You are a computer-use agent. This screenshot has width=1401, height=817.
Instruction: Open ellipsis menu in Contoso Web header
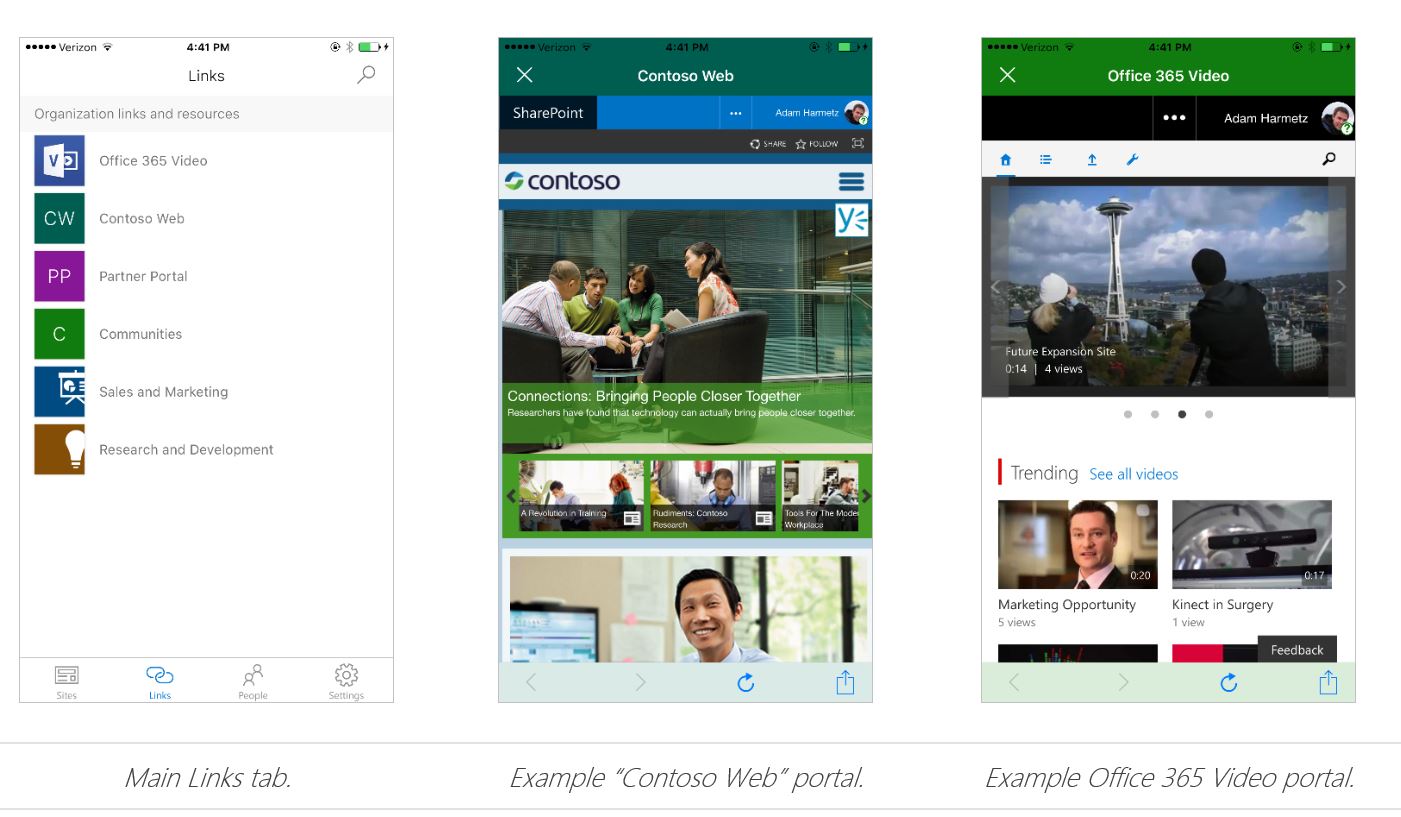736,114
